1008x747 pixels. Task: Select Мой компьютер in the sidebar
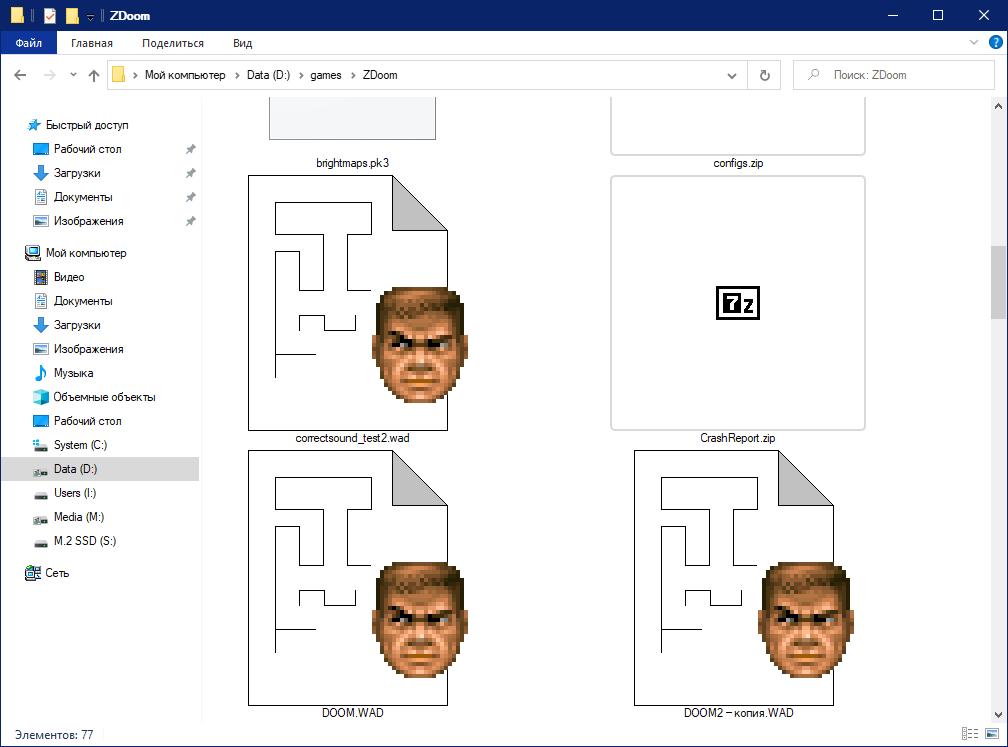click(86, 253)
